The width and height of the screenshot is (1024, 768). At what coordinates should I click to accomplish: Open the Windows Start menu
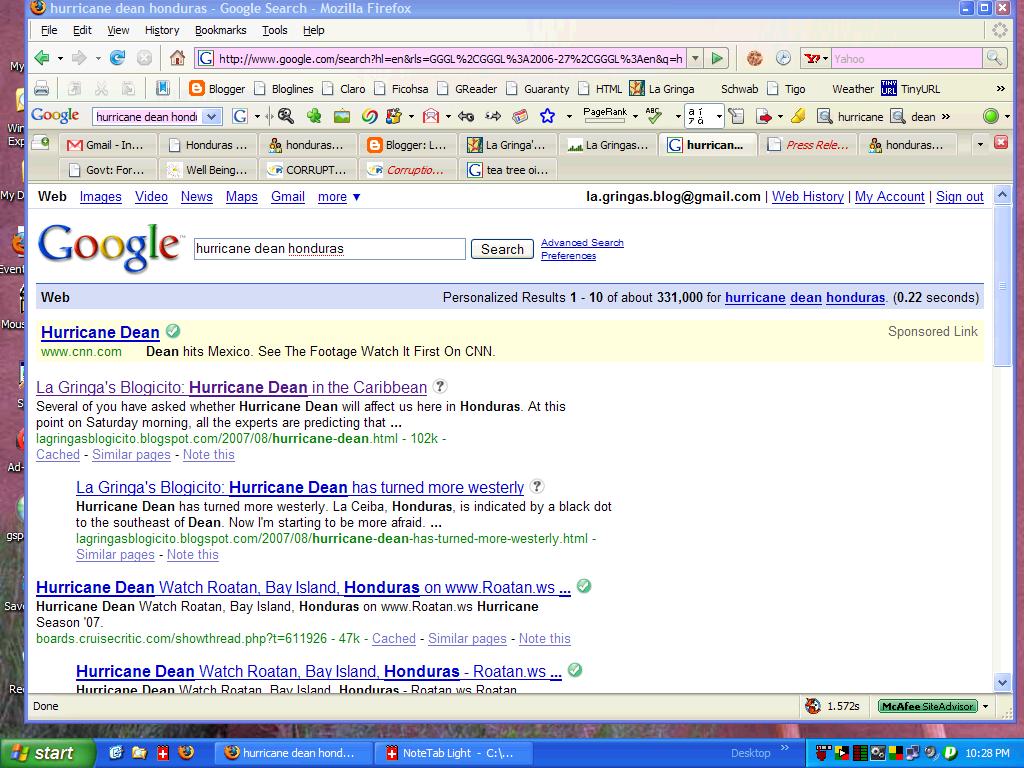pos(48,753)
